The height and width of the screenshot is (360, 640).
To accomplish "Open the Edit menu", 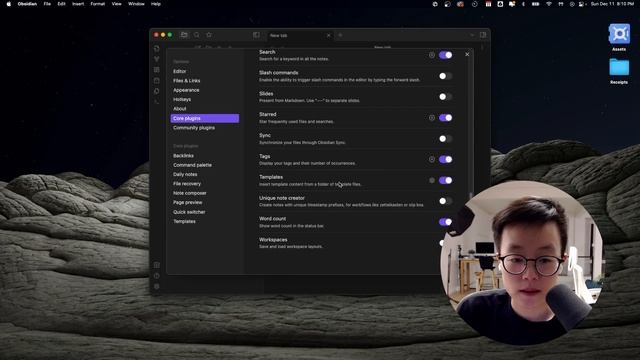I will (61, 4).
